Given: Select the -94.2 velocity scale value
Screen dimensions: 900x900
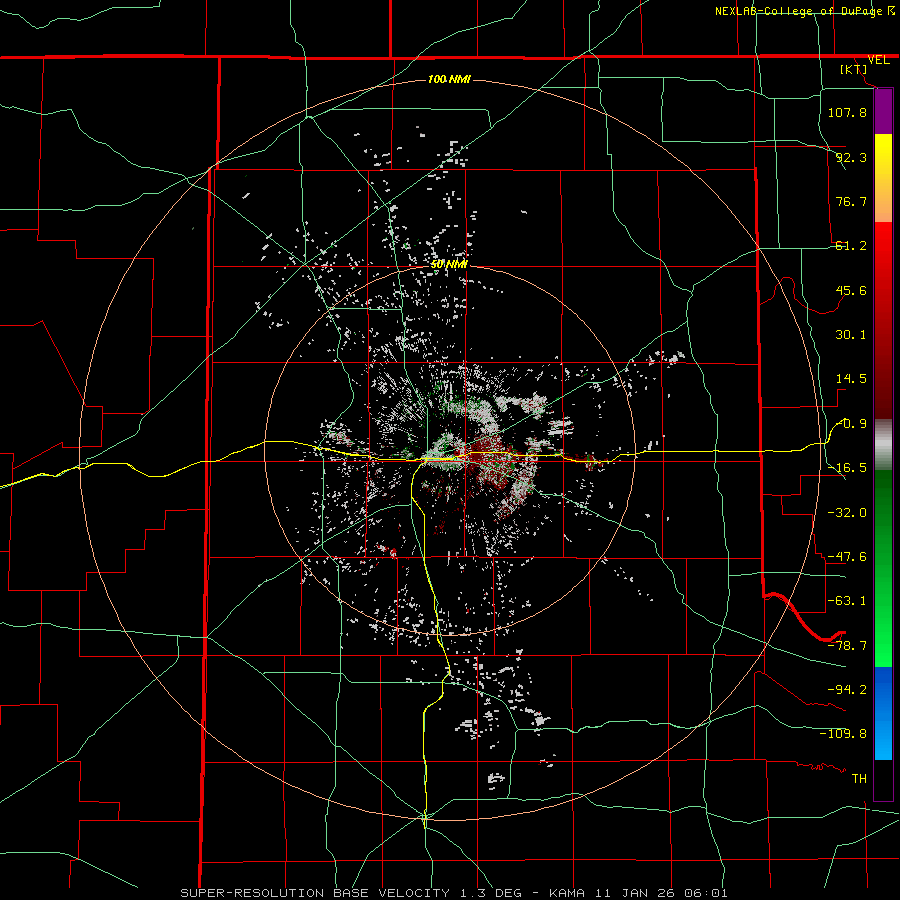Looking at the screenshot, I should (847, 689).
